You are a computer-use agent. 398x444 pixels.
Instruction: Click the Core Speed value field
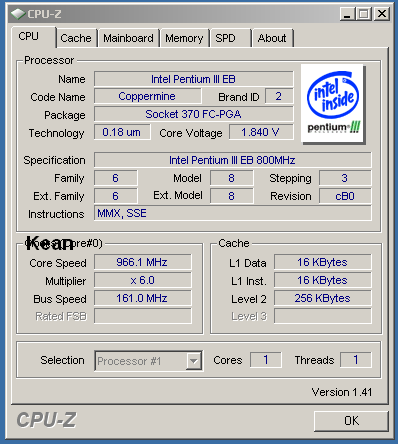click(x=143, y=262)
